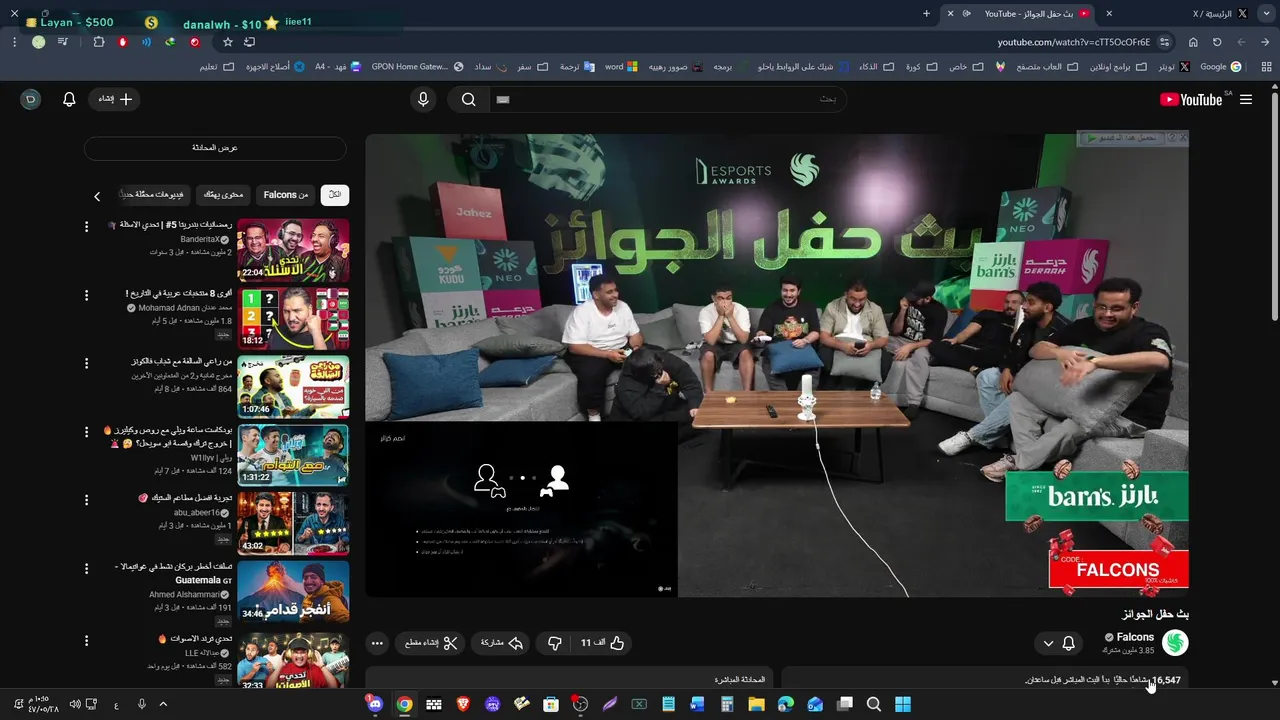Open the Windows Start button

[903, 704]
